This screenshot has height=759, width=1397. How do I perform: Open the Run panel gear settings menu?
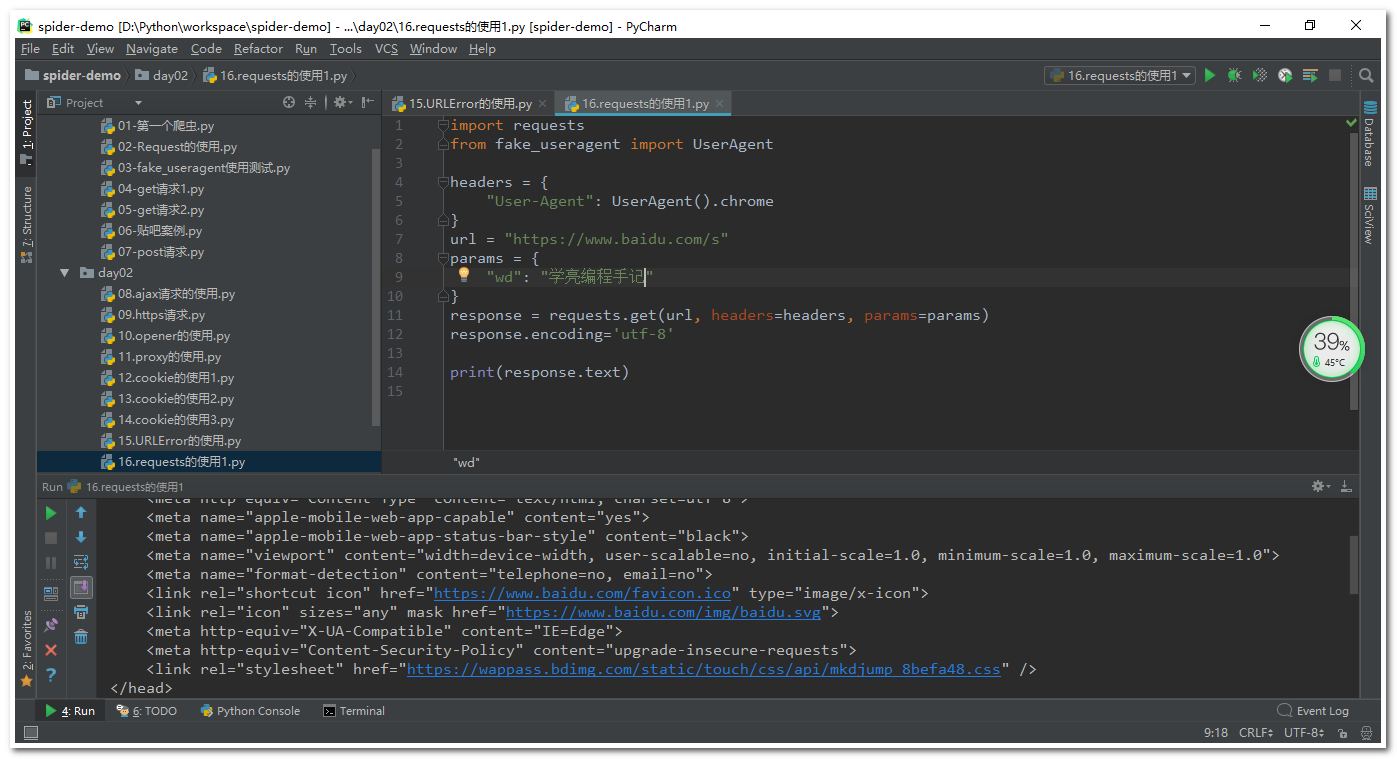[1321, 487]
